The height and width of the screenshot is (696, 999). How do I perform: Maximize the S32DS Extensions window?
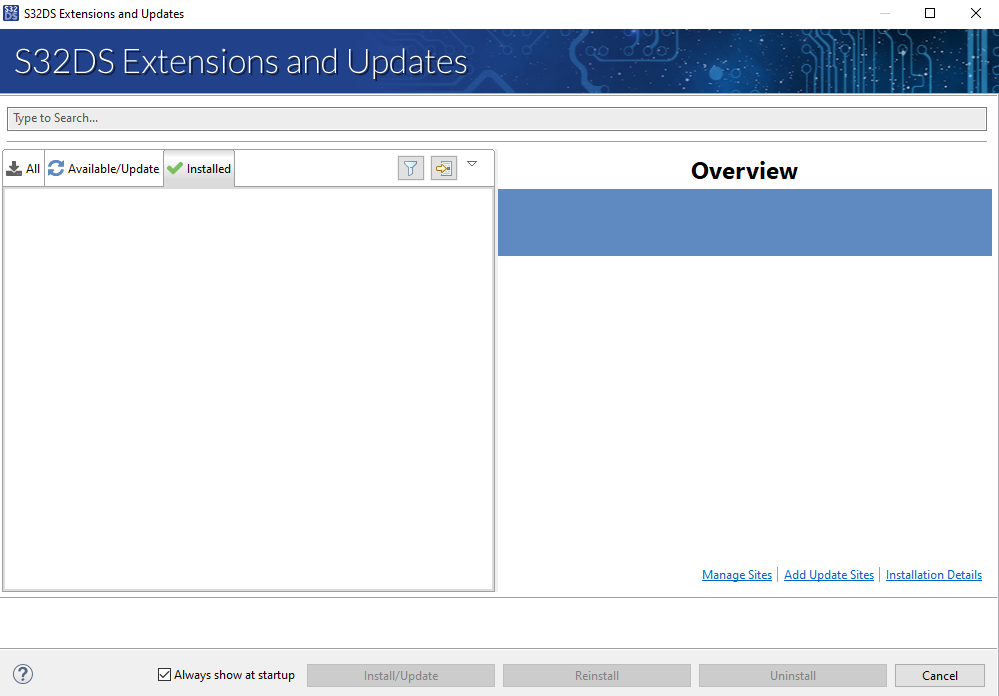click(930, 13)
